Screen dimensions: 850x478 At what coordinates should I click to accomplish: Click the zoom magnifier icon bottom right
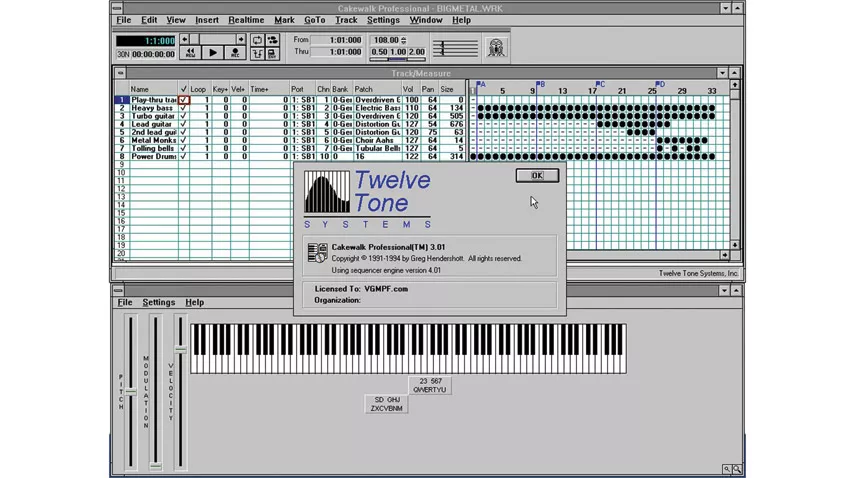point(732,468)
